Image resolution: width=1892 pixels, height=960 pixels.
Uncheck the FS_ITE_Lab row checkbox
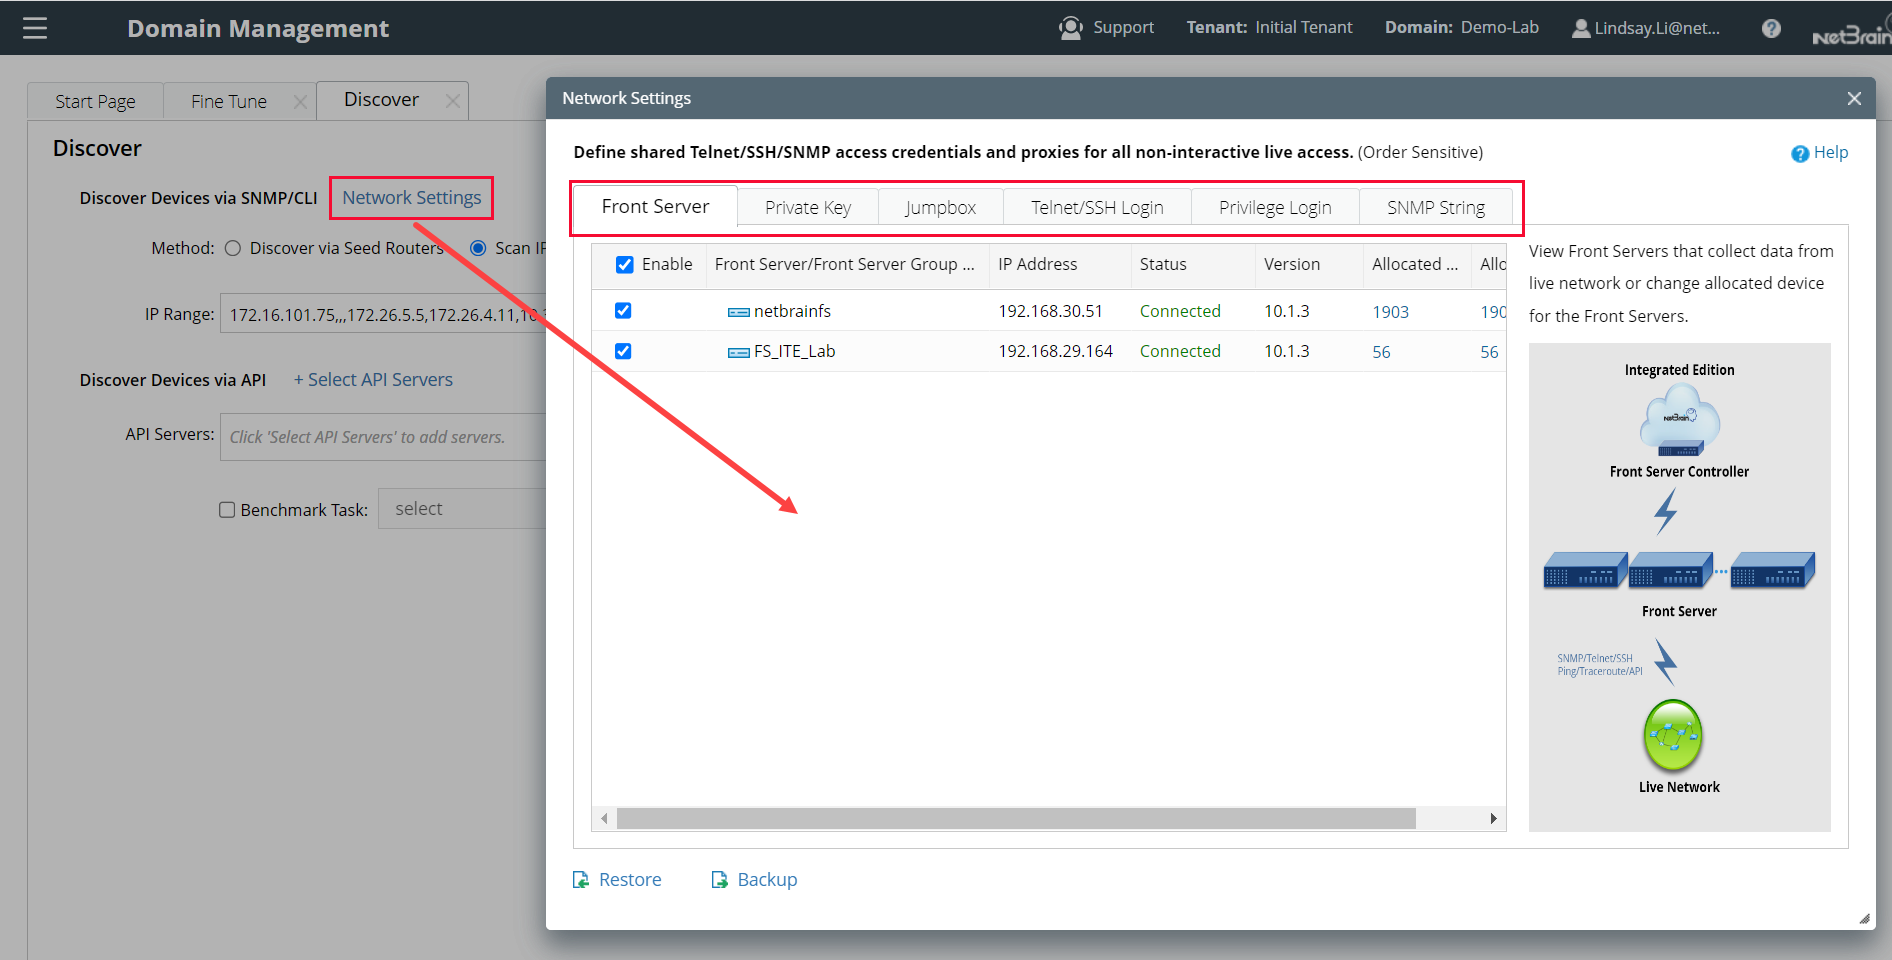[623, 351]
